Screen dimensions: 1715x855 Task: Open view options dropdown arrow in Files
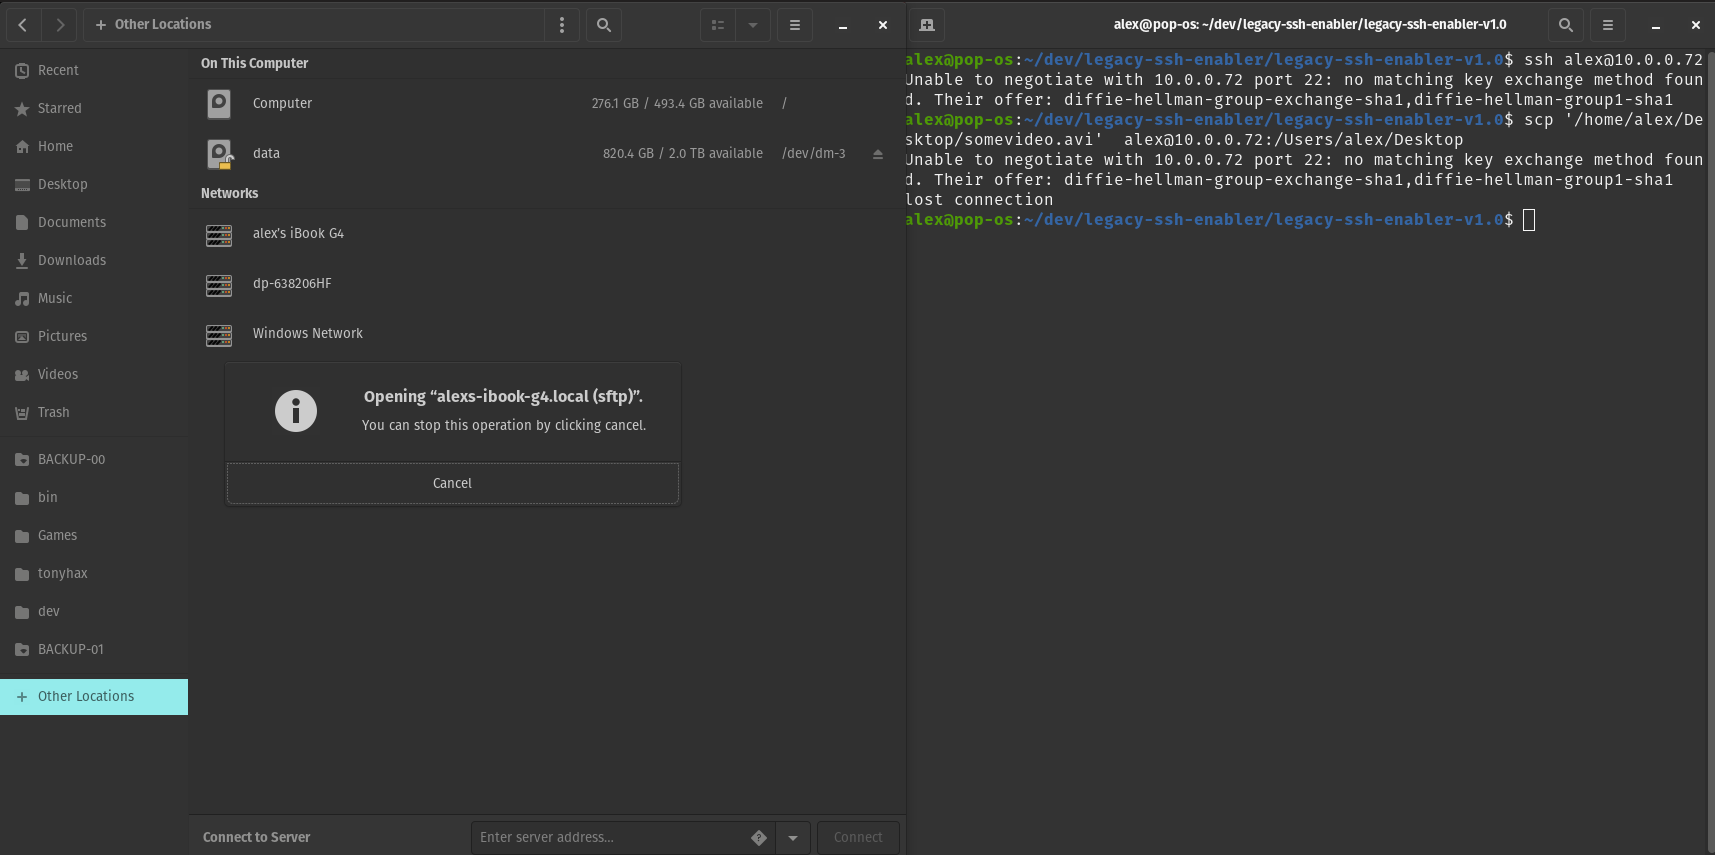click(x=753, y=25)
